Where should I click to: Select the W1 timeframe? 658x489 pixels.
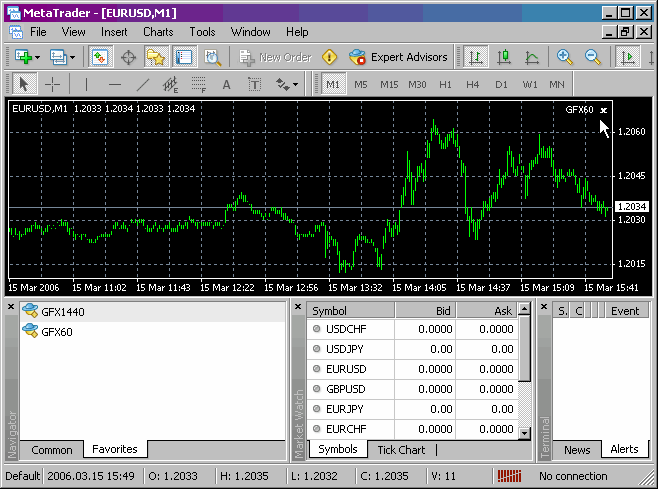[x=530, y=84]
